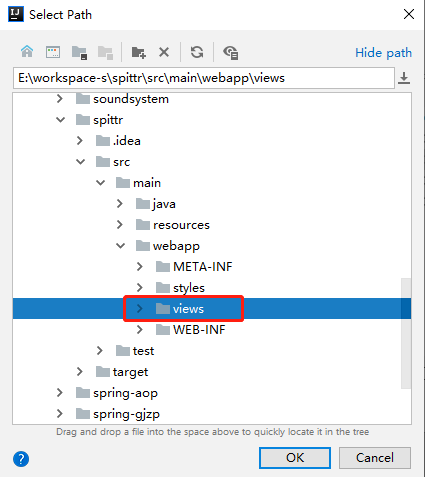Click the target folder icon
The image size is (425, 477).
coord(103,372)
